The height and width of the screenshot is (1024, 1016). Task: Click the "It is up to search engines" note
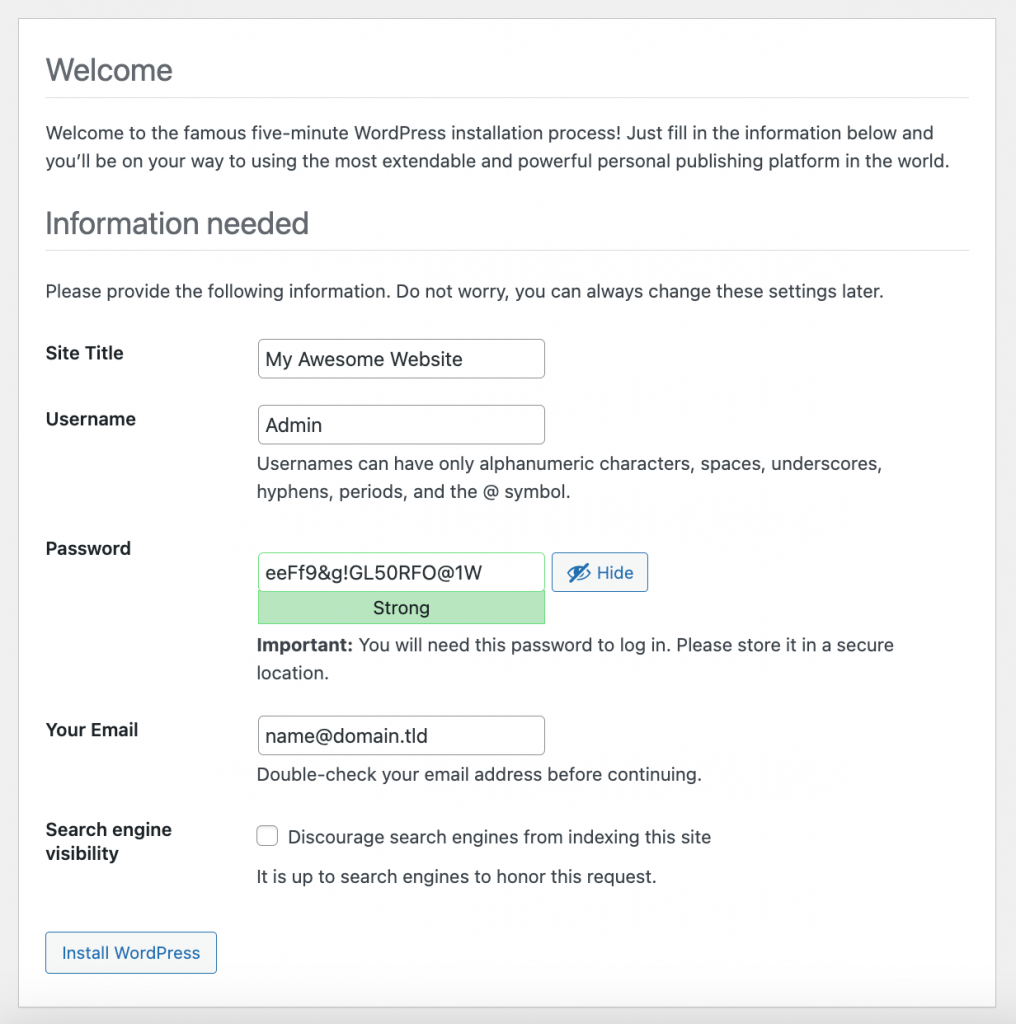point(456,877)
